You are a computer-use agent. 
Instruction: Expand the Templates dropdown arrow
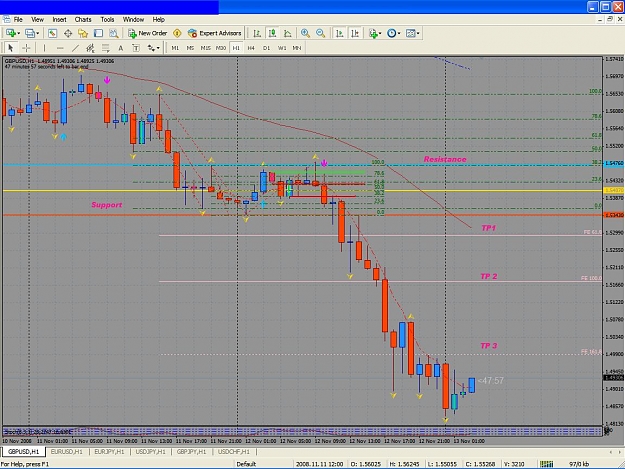click(x=418, y=33)
